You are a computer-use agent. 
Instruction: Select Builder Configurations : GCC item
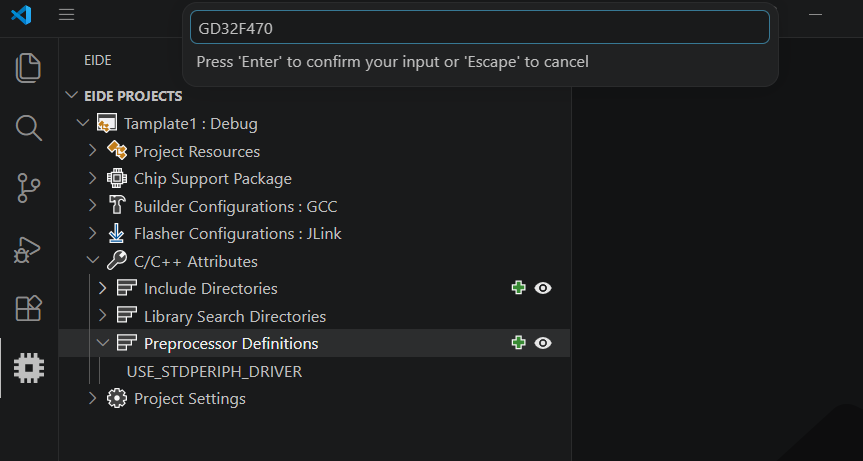click(236, 206)
